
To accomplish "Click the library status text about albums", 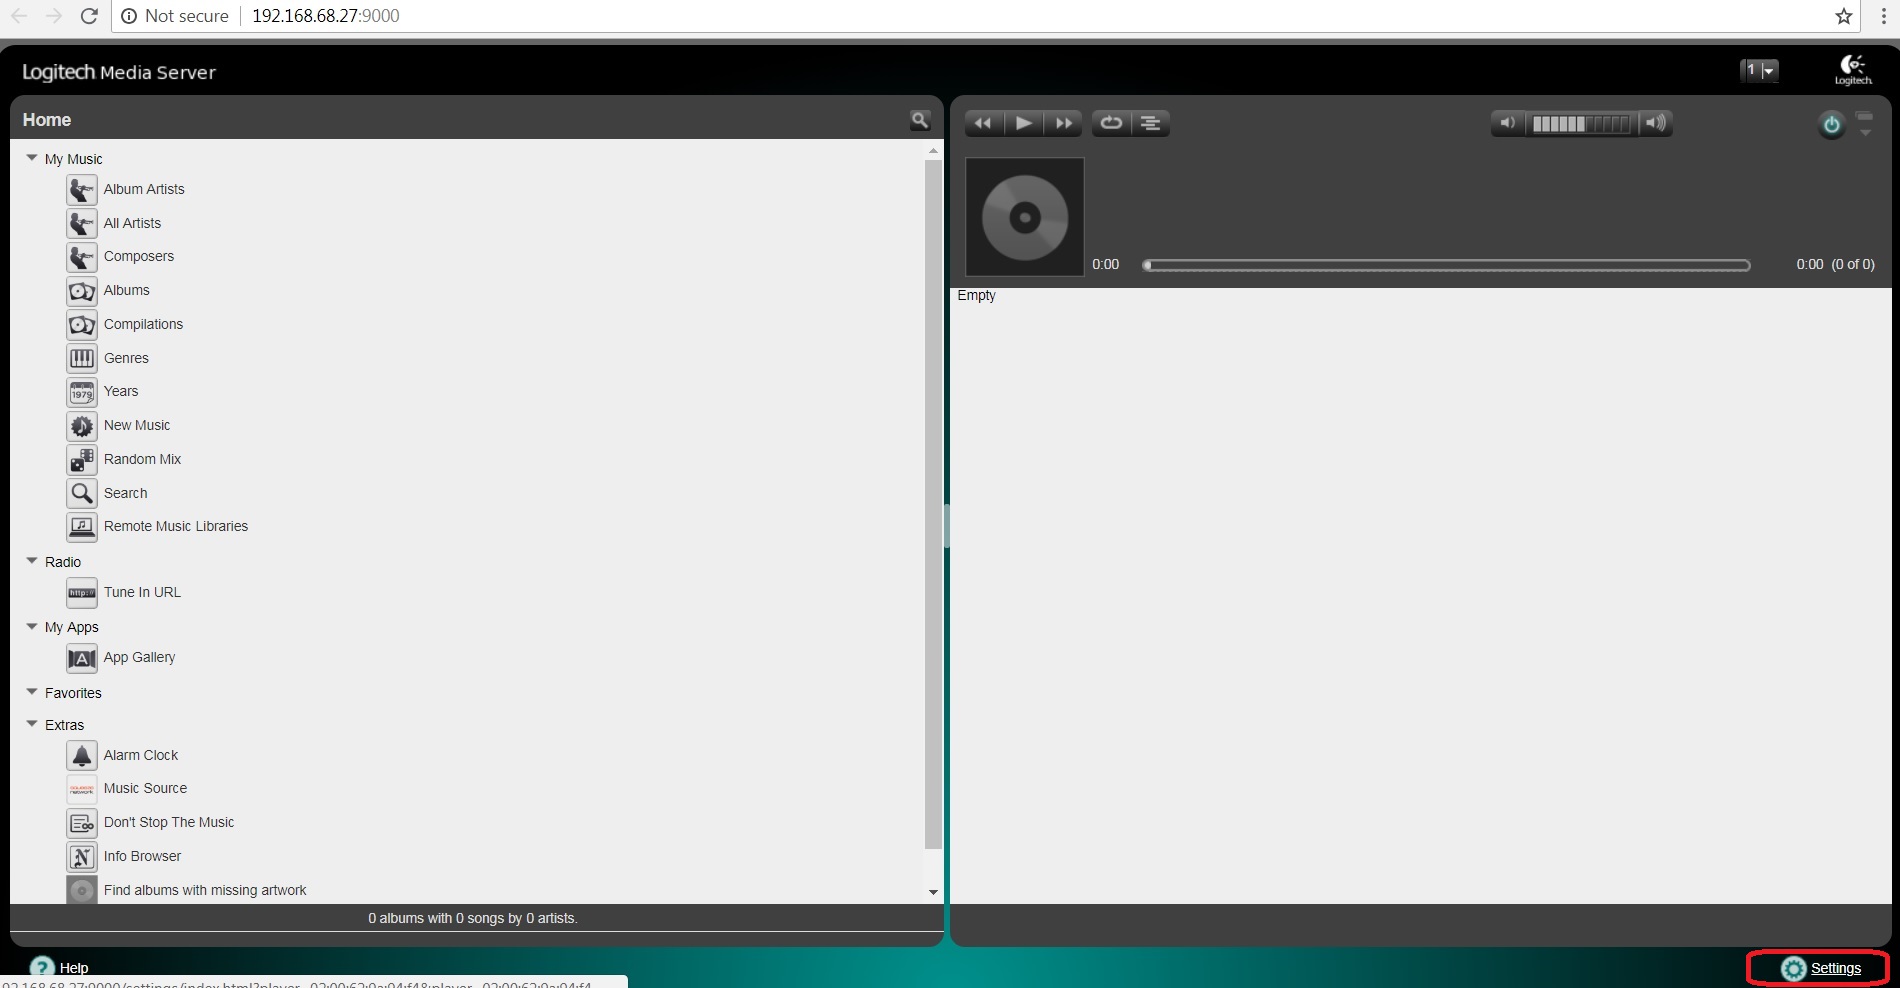I will click(473, 918).
